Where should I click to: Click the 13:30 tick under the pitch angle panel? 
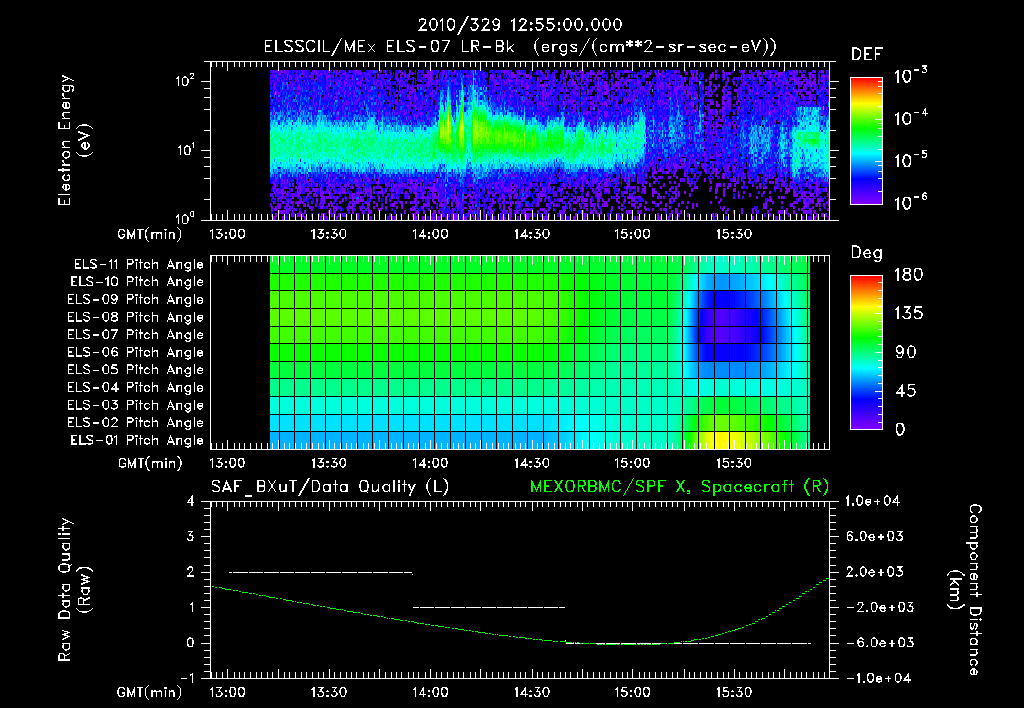coord(328,463)
